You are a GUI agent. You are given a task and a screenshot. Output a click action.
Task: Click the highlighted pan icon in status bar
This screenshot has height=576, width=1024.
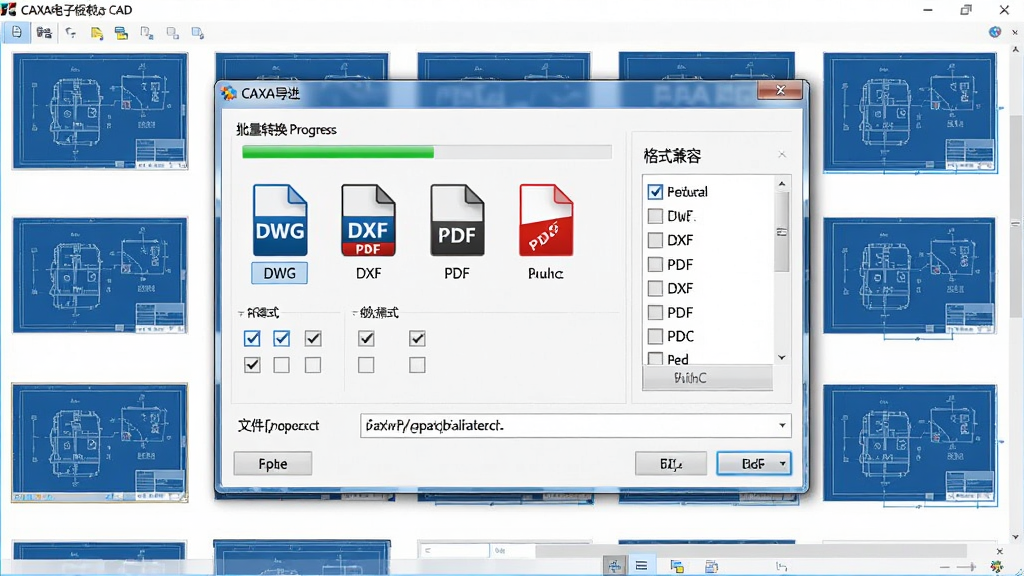[x=615, y=566]
